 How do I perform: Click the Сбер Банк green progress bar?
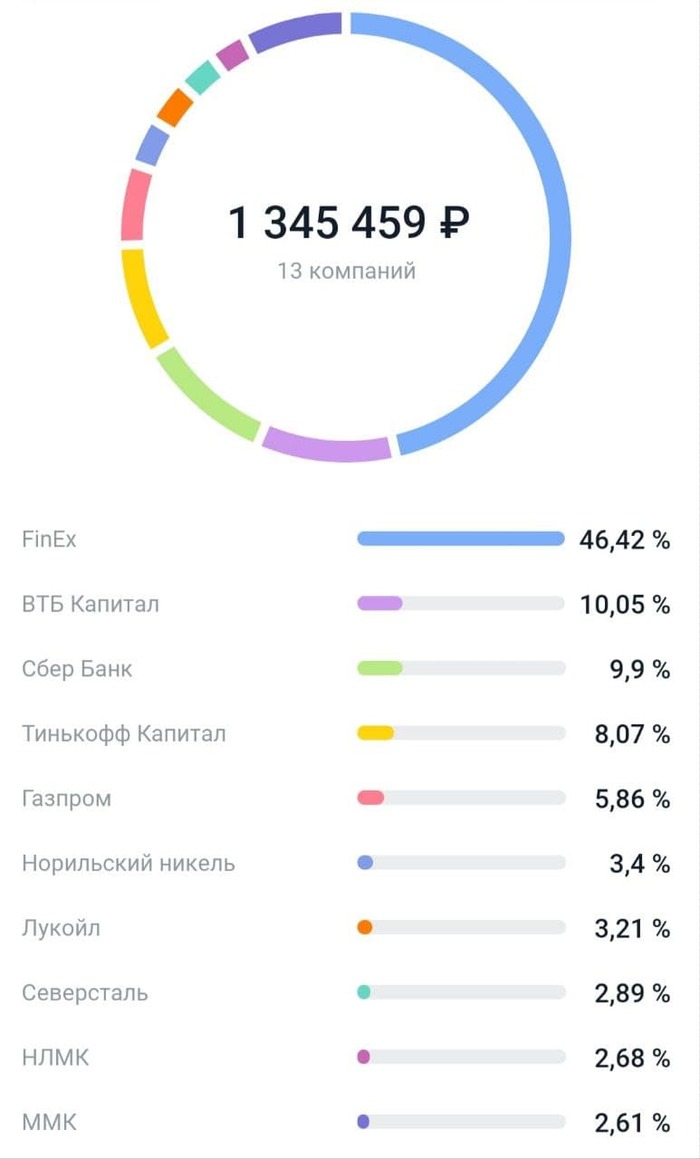point(380,668)
